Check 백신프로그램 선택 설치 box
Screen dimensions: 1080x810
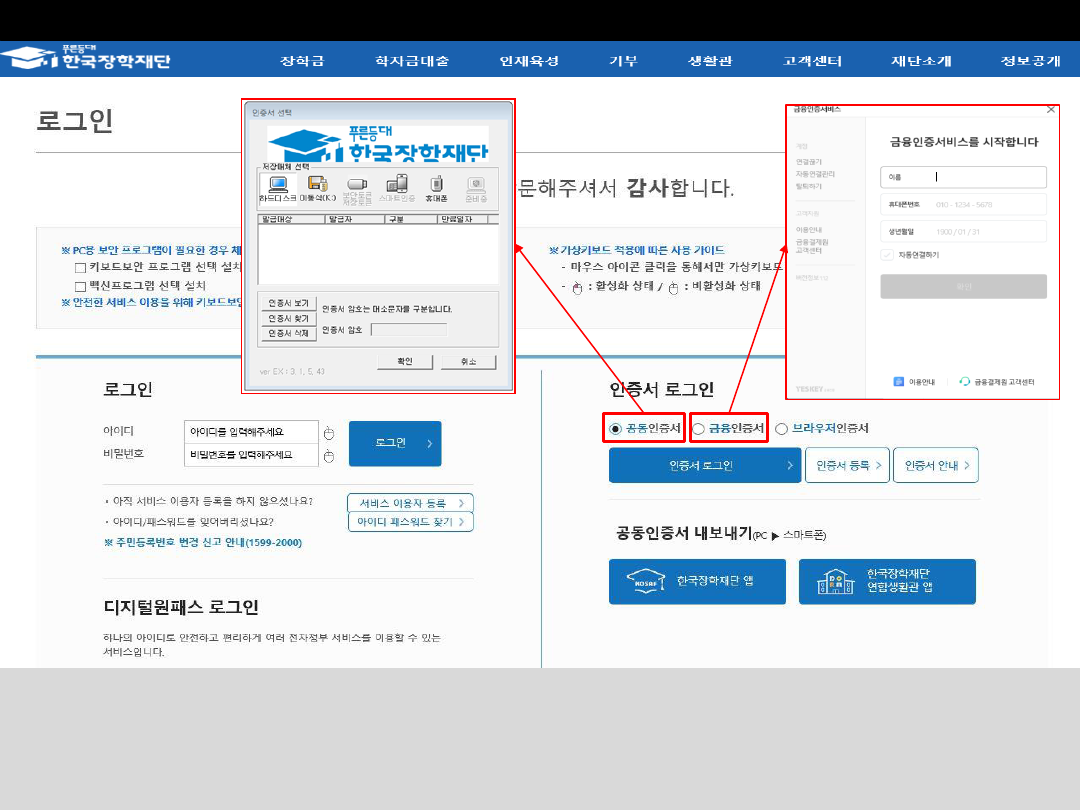(80, 286)
